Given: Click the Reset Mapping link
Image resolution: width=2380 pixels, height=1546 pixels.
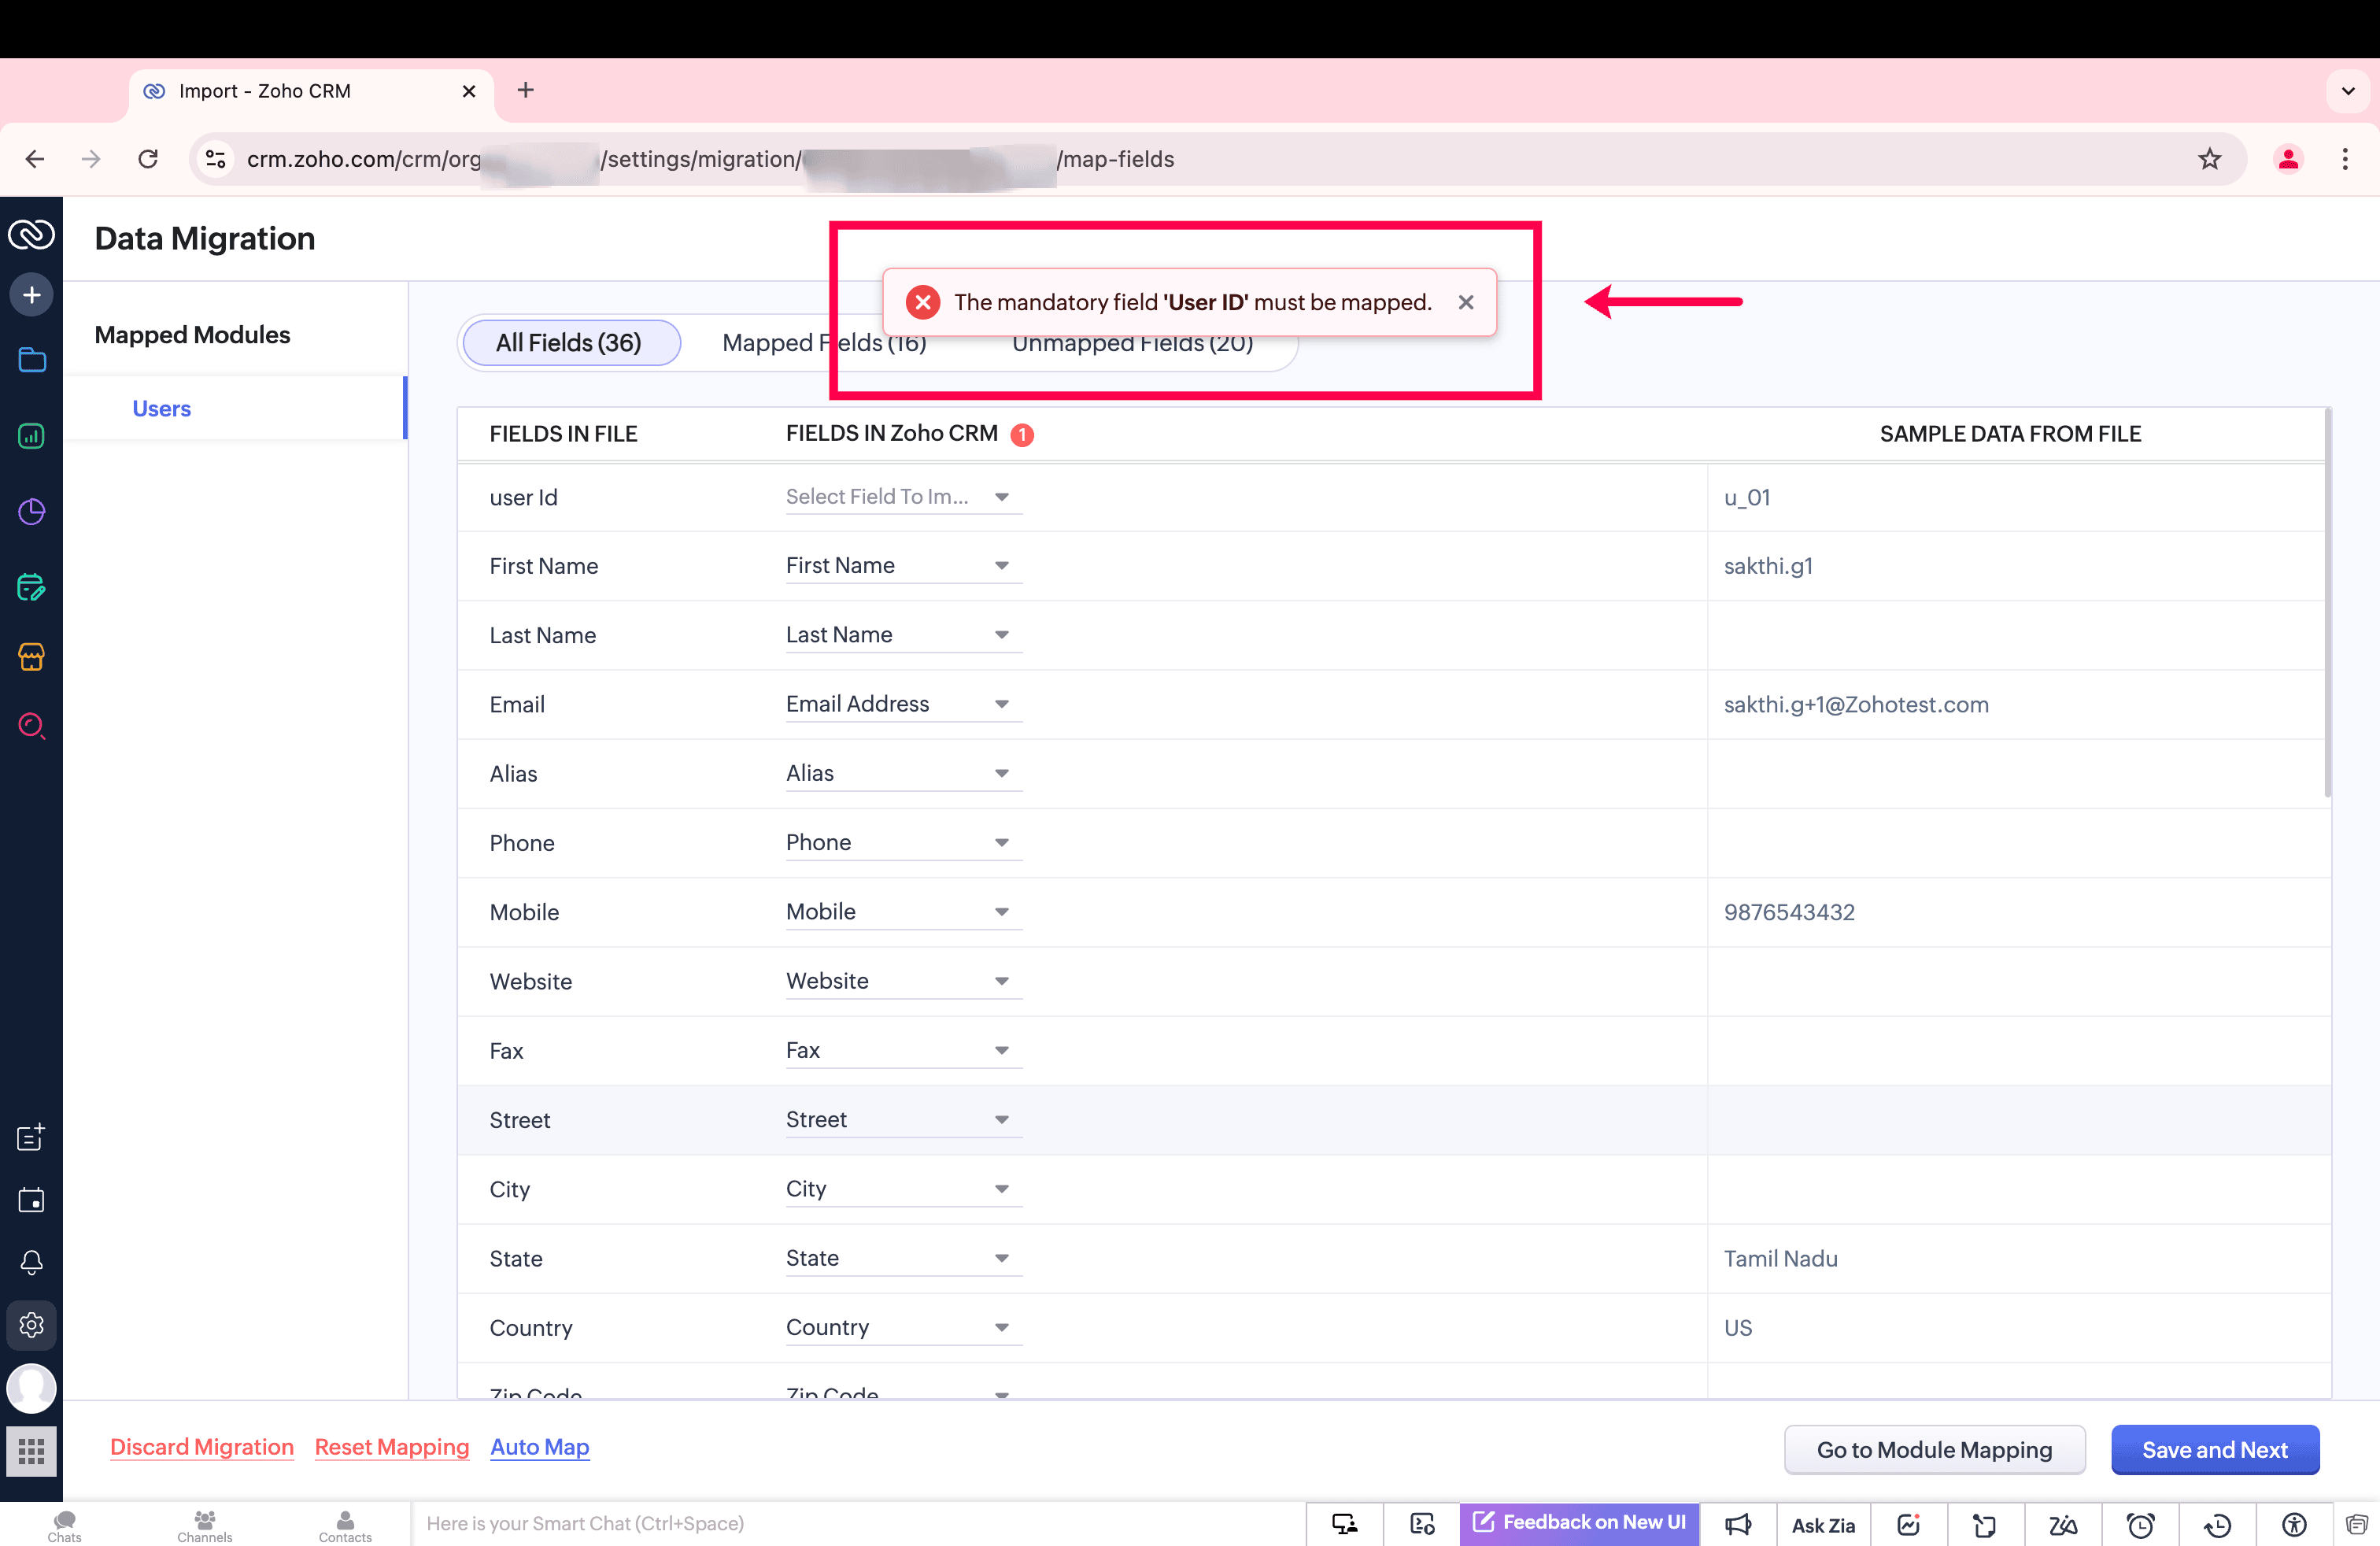Looking at the screenshot, I should pyautogui.click(x=391, y=1447).
